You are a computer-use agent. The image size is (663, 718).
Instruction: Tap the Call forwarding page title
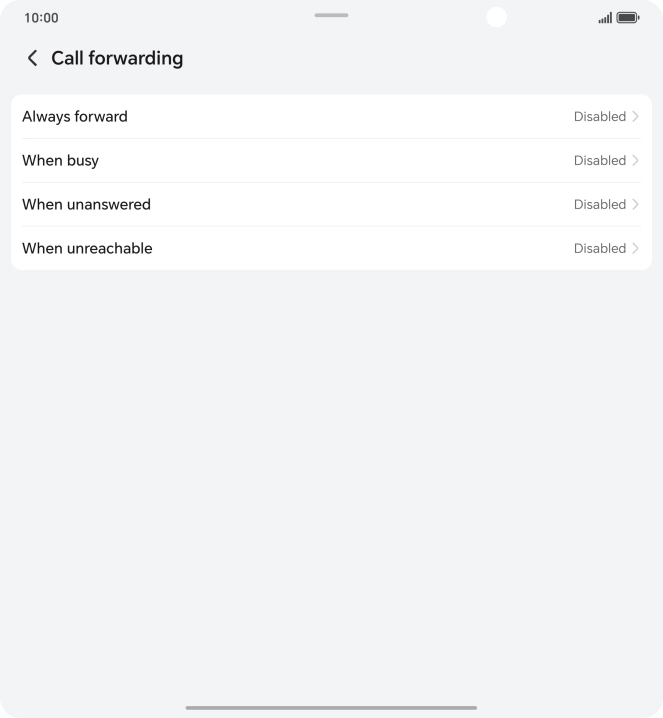click(117, 58)
